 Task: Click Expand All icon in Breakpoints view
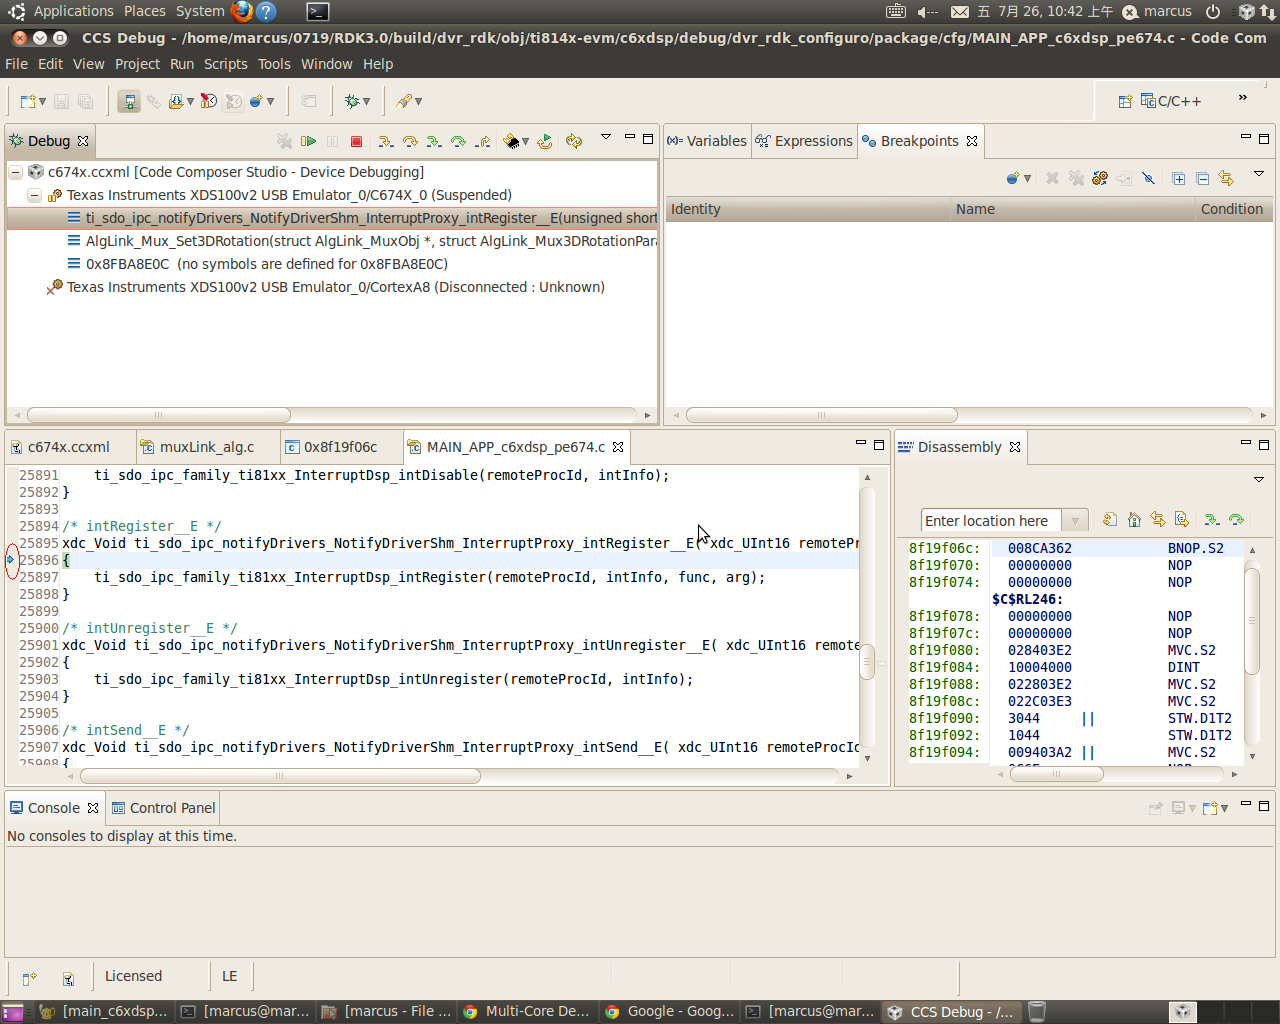coord(1179,178)
